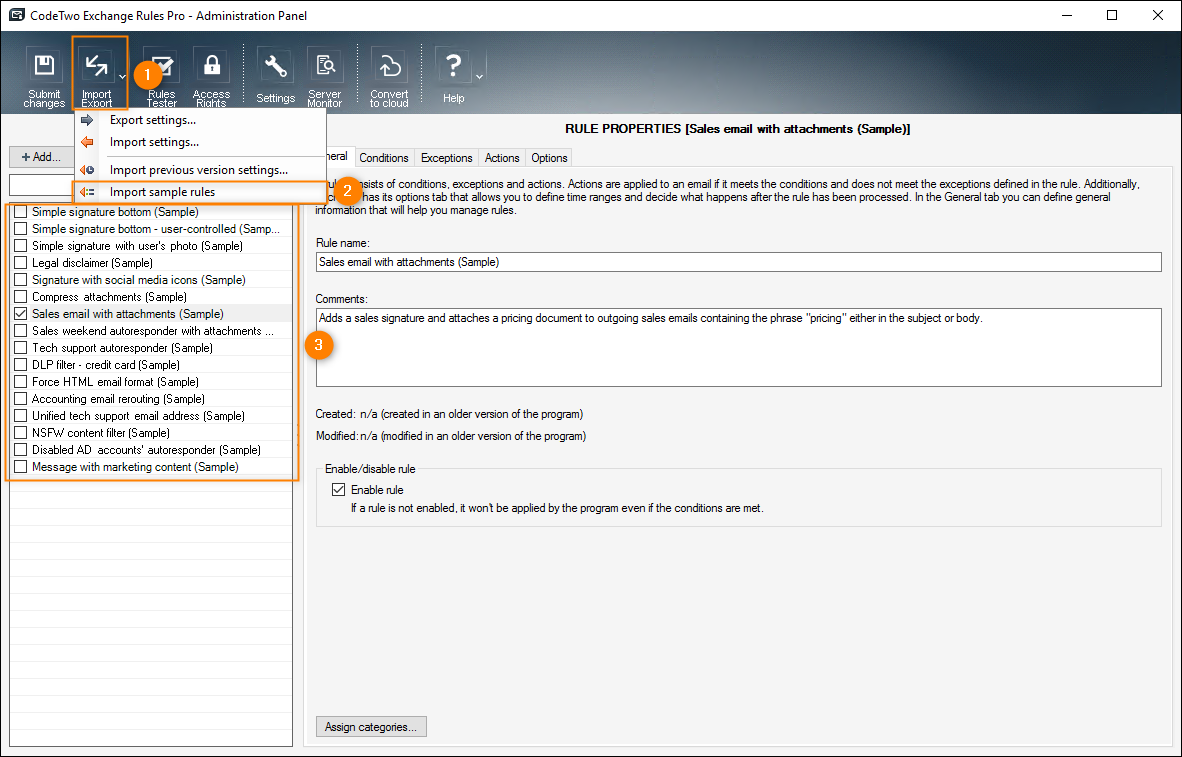
Task: Select 'Force HTML email format (Sample)' rule name
Action: (x=115, y=382)
